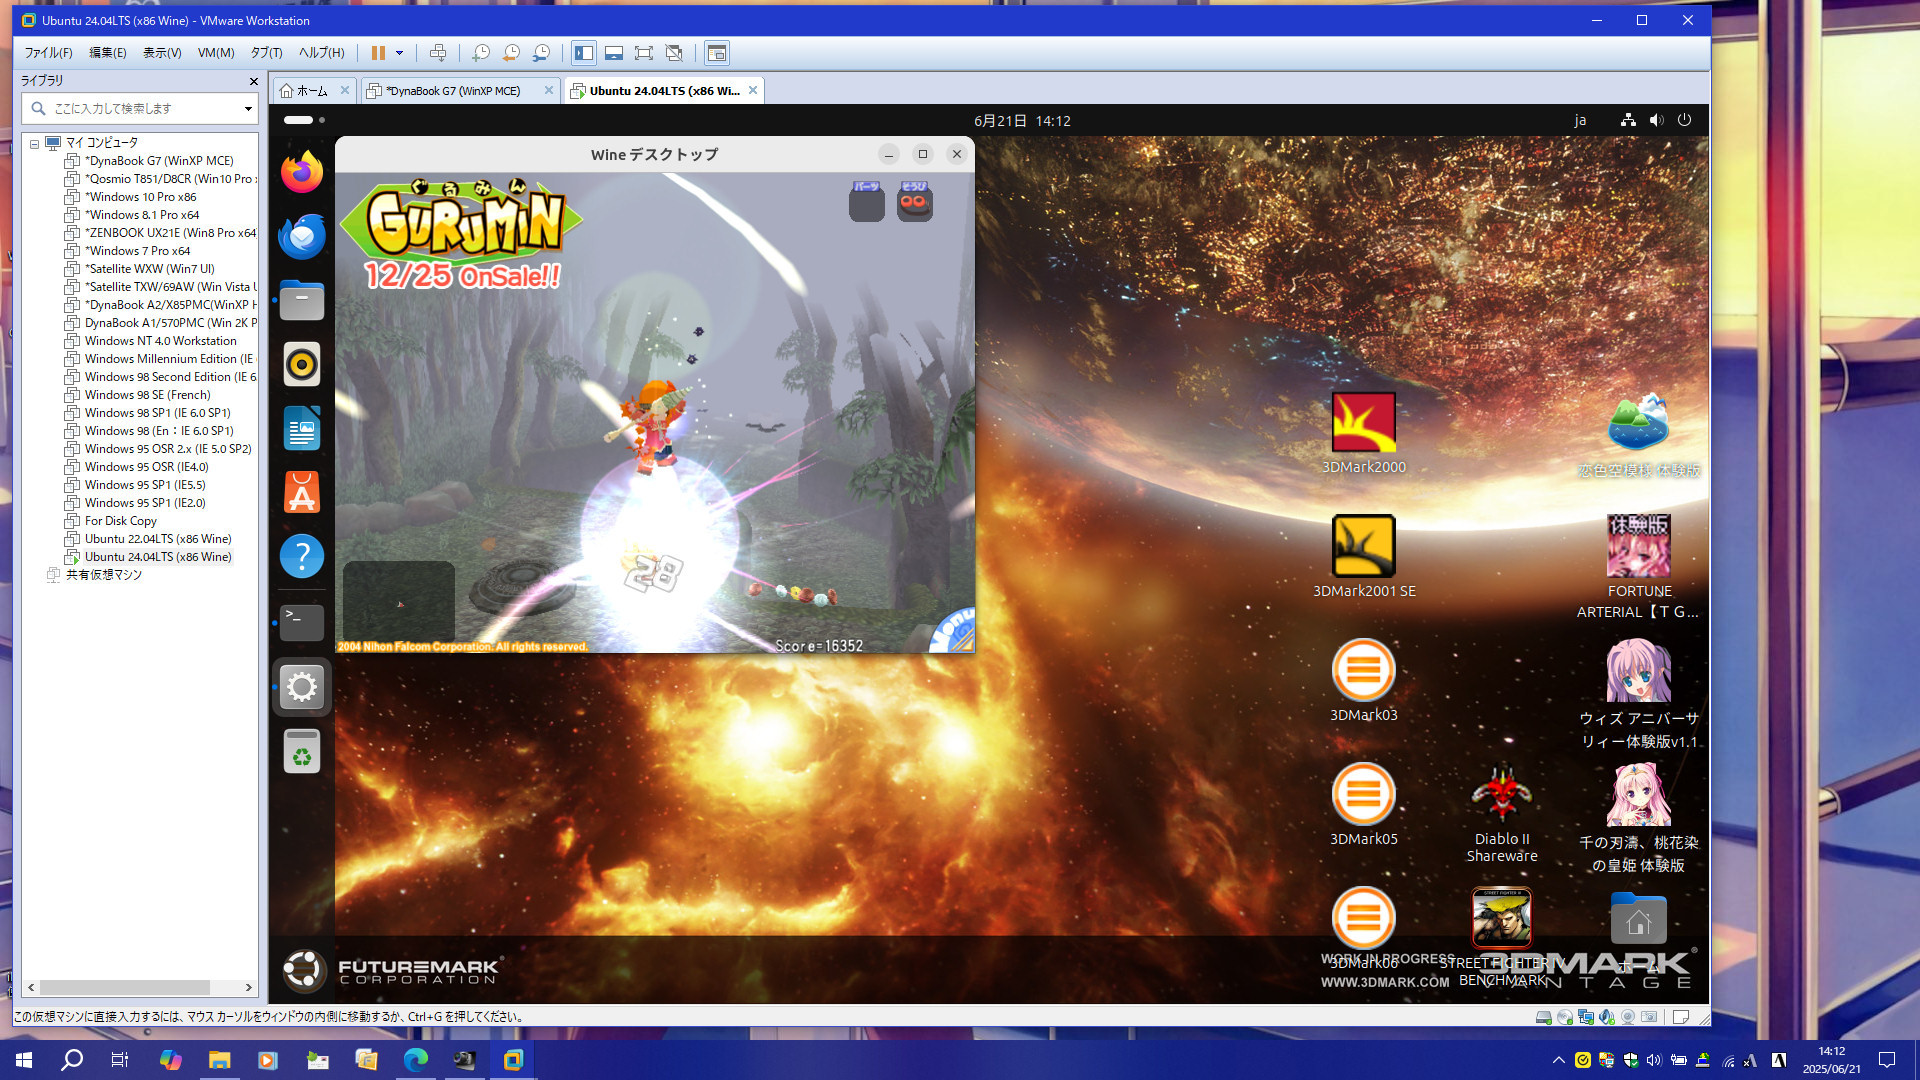Click the library horizontal scrollbar thumb
1920x1080 pixels.
(125, 987)
